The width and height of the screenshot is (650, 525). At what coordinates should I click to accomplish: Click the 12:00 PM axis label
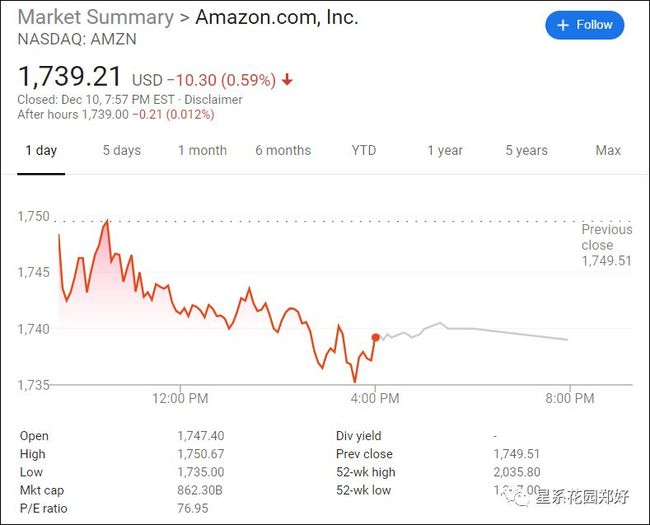click(180, 399)
